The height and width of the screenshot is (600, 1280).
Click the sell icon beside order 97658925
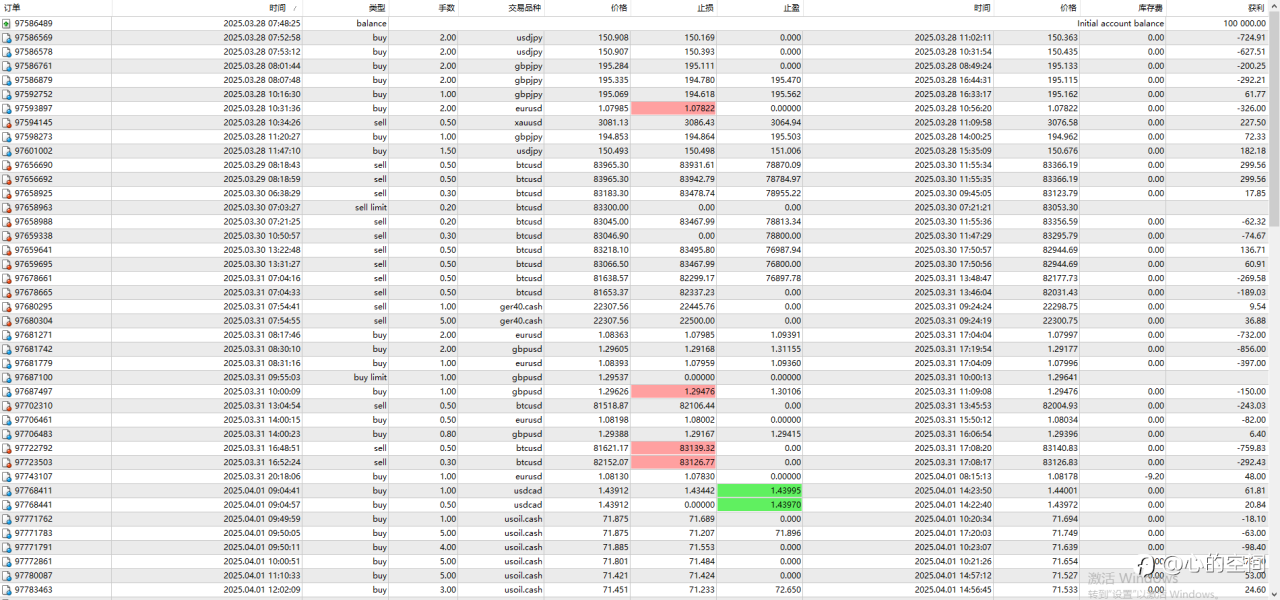[7, 193]
